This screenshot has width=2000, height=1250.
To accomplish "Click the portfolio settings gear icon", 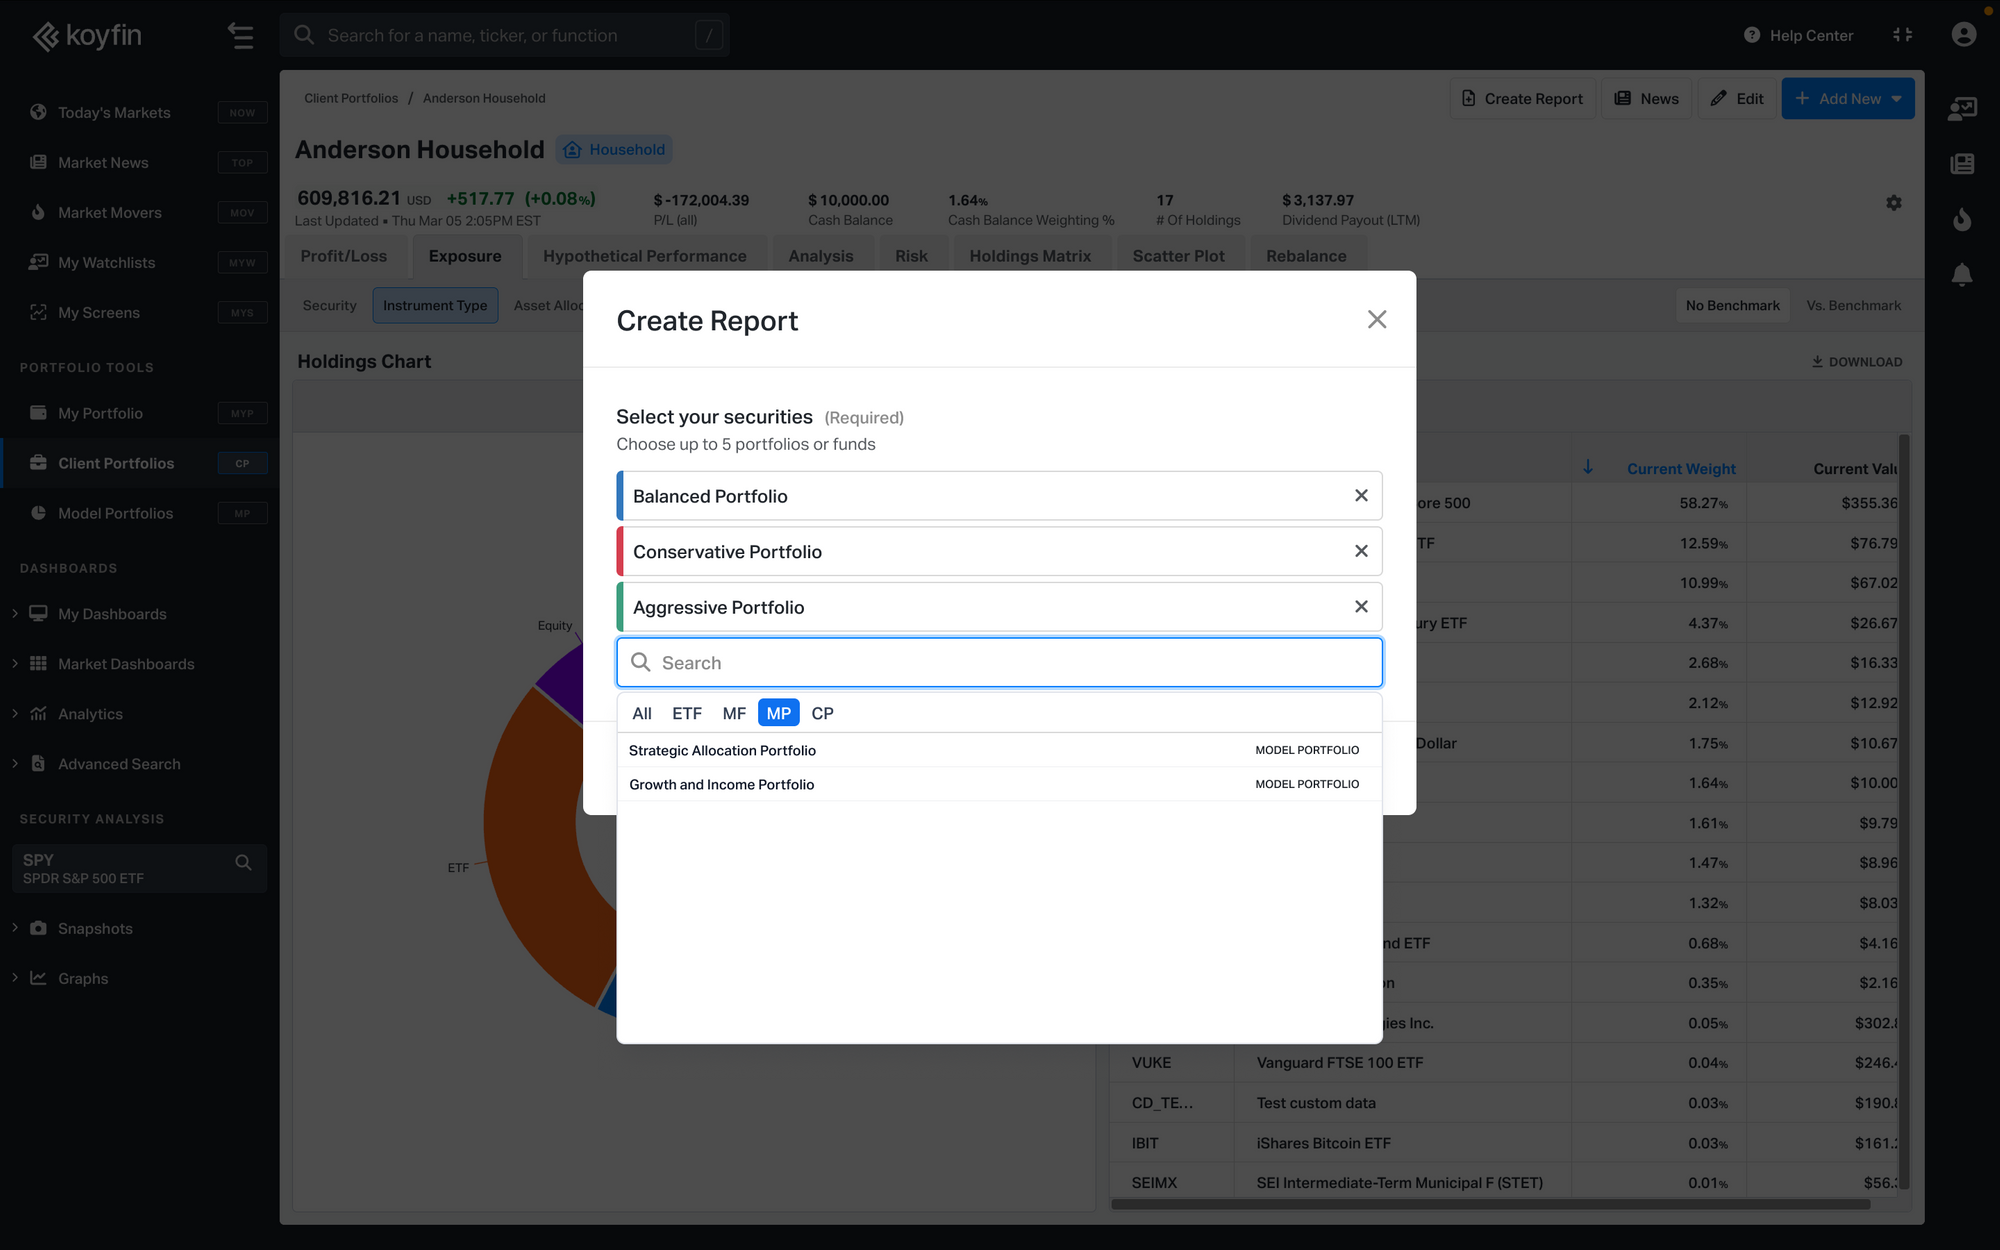I will click(x=1893, y=203).
